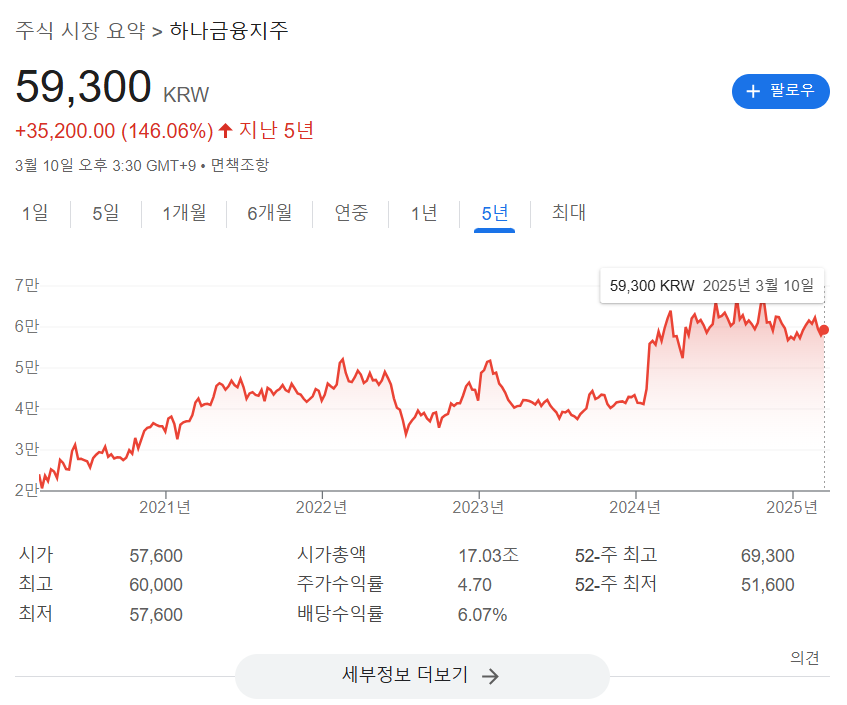Switch to the 1일 time range tab
The image size is (847, 705).
coord(35,213)
